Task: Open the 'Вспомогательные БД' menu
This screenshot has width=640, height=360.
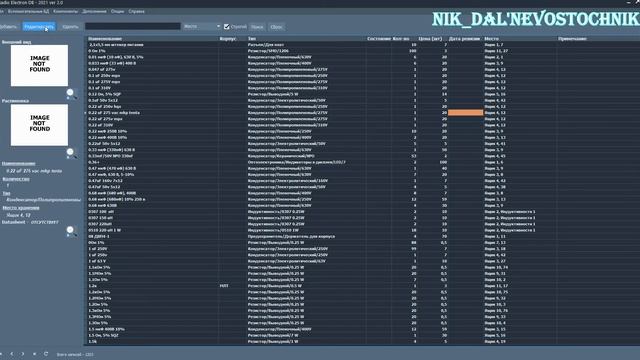Action: click(28, 11)
